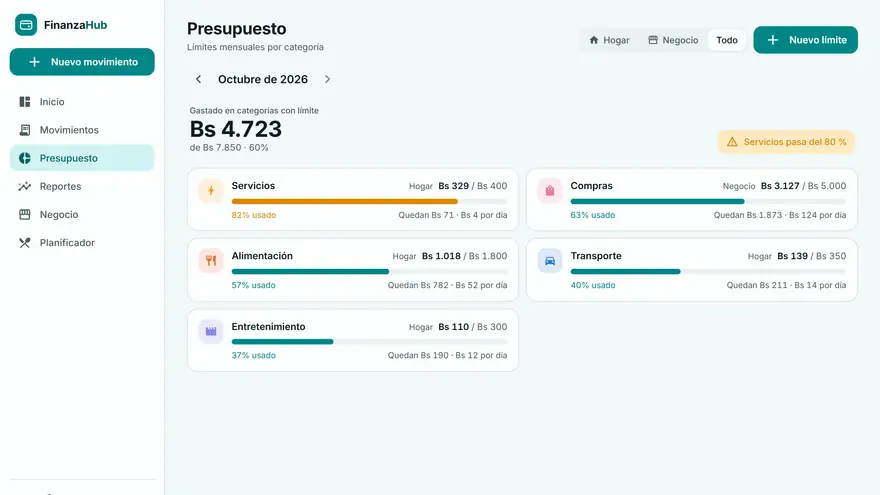
Task: Click 'Quedan Bs 71 · Bs 4 por día'
Action: (453, 215)
